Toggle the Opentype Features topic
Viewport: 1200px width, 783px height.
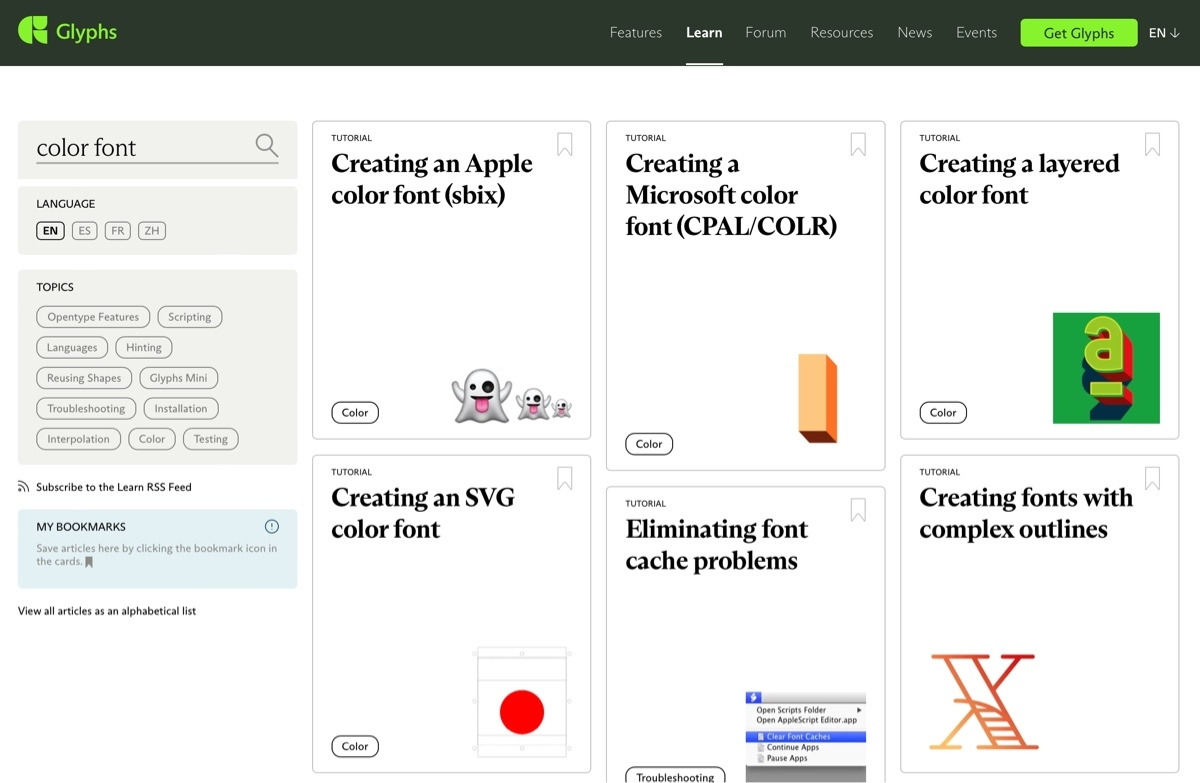click(x=93, y=317)
